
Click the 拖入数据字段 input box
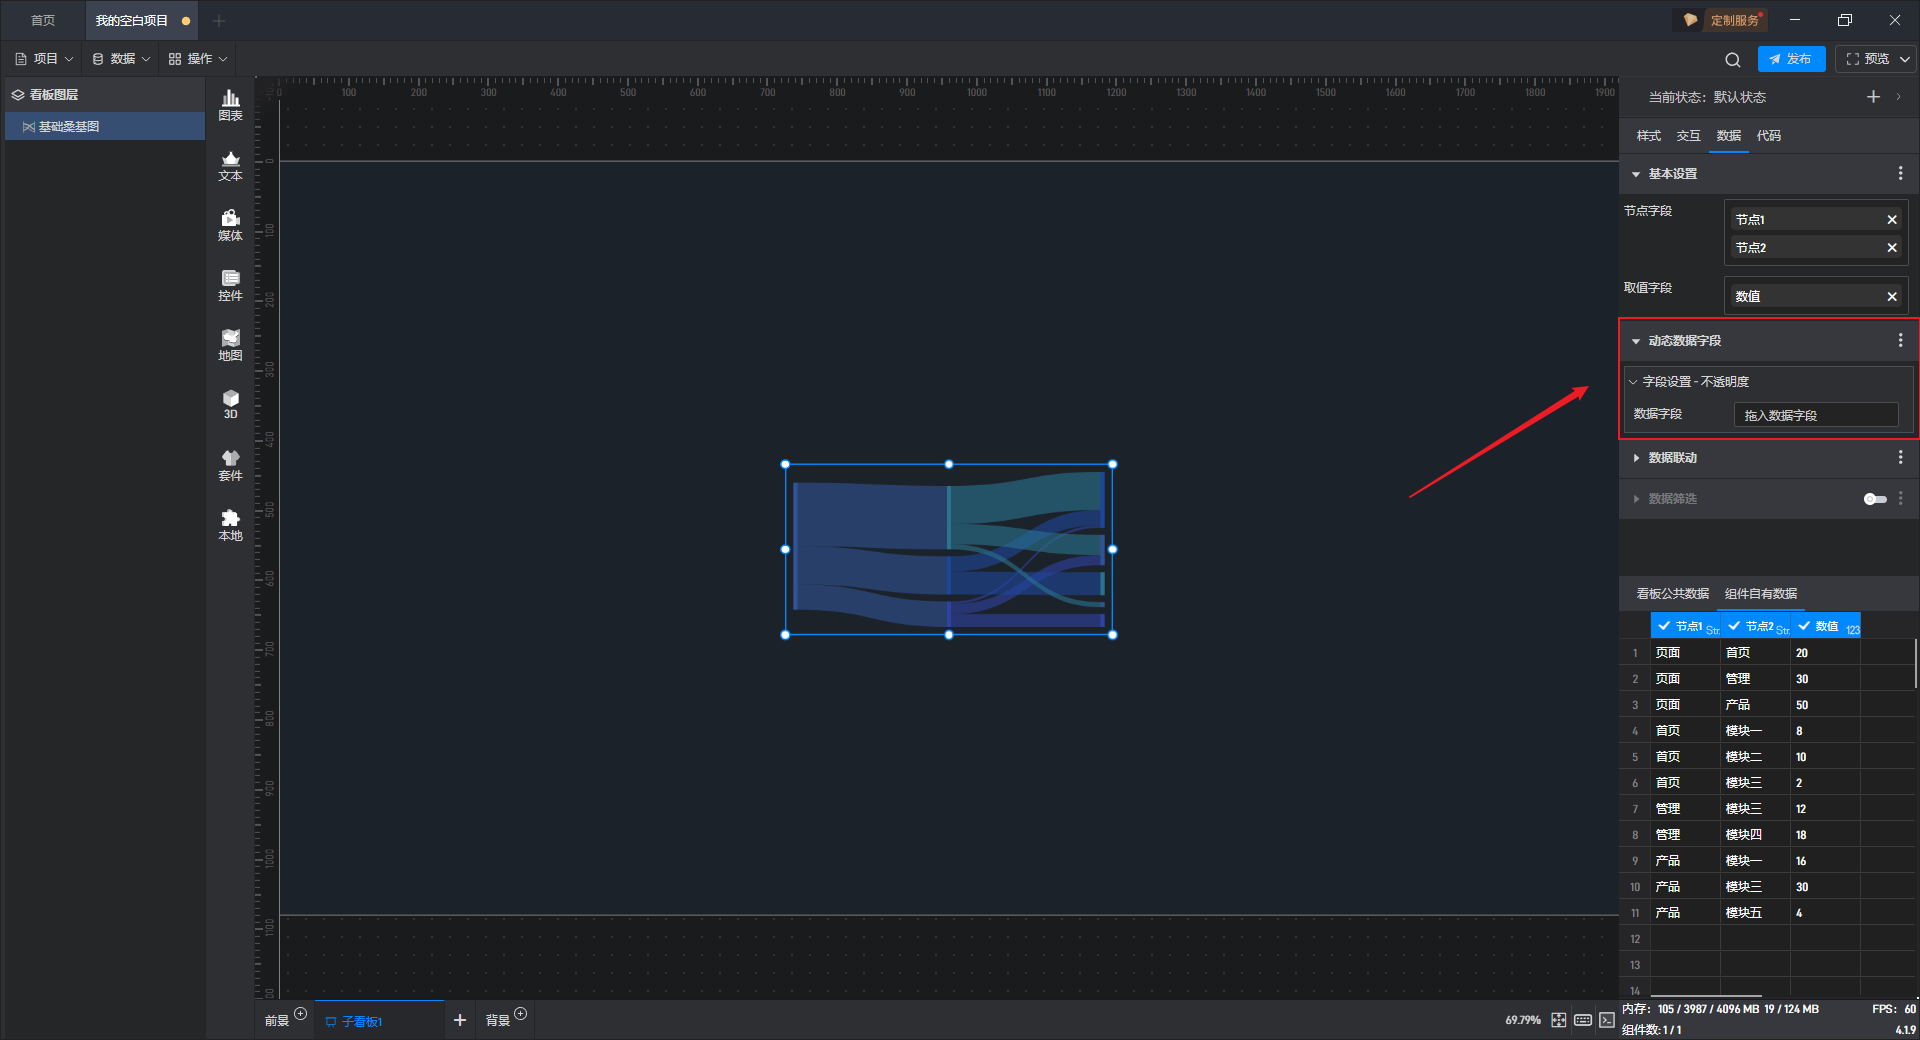click(1815, 415)
